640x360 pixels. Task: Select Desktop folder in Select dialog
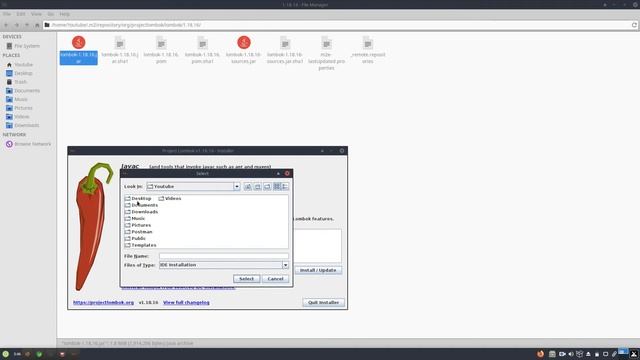138,198
